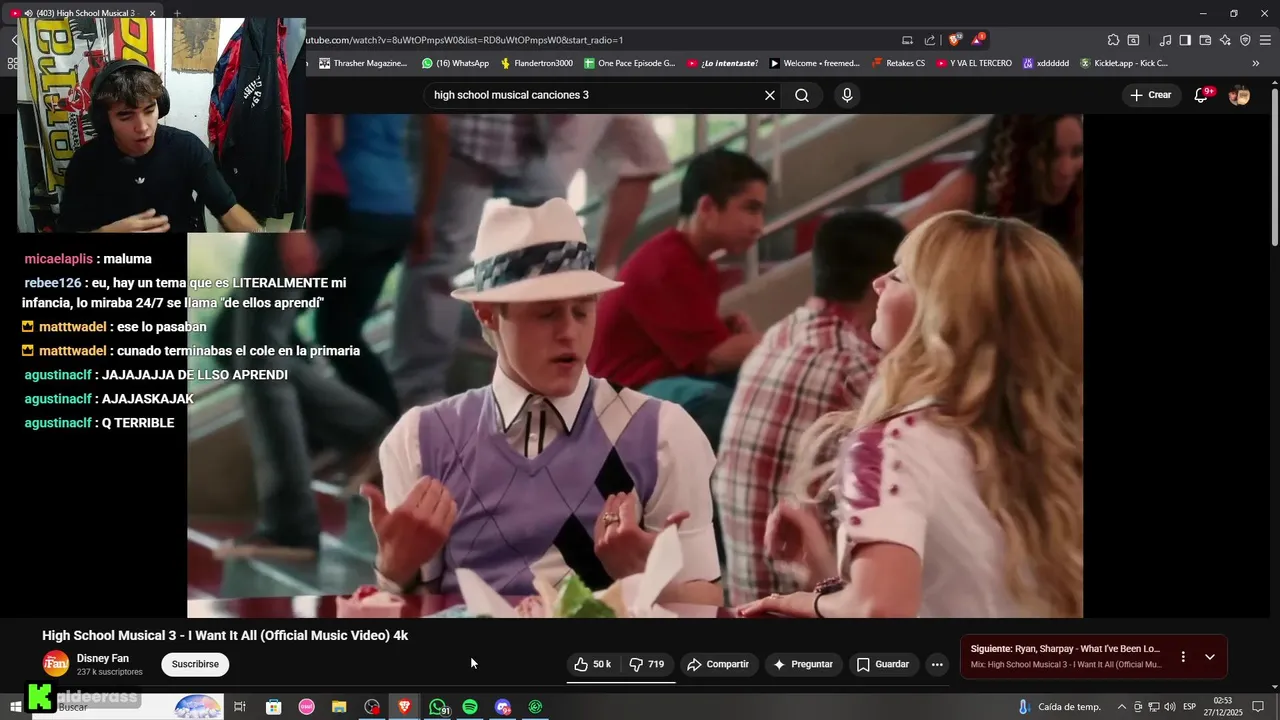Open the pink osu! taskbar icon
This screenshot has width=1280, height=720.
[x=306, y=707]
